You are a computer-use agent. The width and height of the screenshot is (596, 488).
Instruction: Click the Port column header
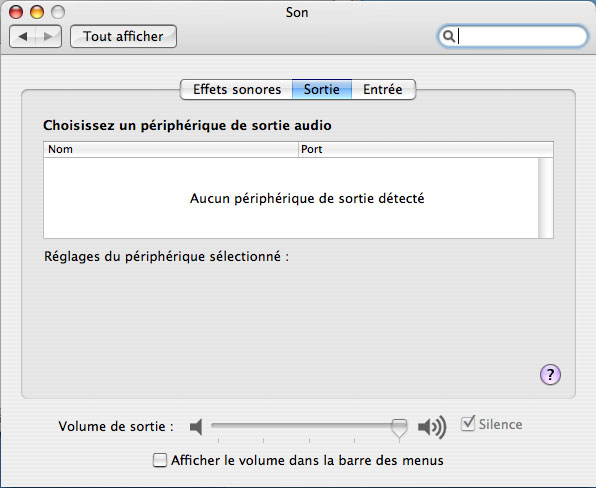pyautogui.click(x=426, y=149)
